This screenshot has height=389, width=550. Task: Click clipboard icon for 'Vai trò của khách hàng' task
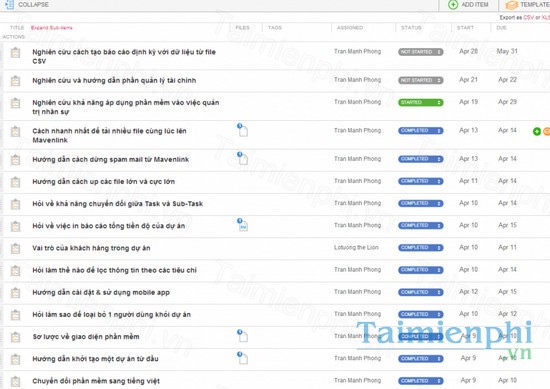pos(15,249)
